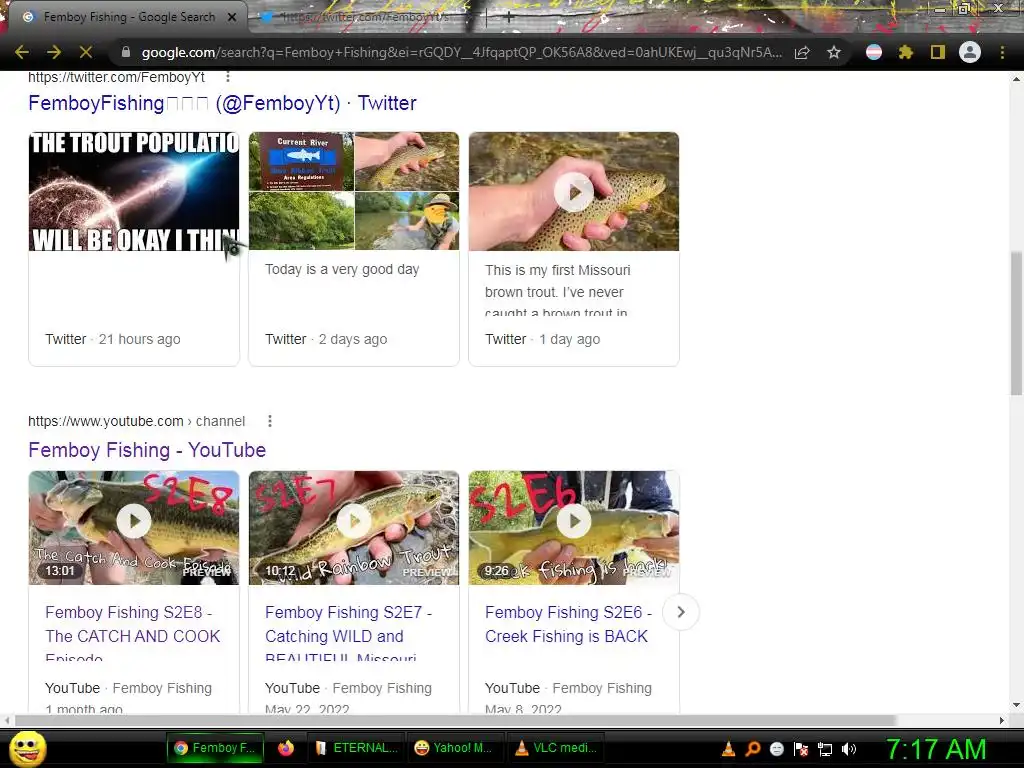Switch to the VLC media player taskbar window
Screen dimensions: 1024x768
coord(556,748)
